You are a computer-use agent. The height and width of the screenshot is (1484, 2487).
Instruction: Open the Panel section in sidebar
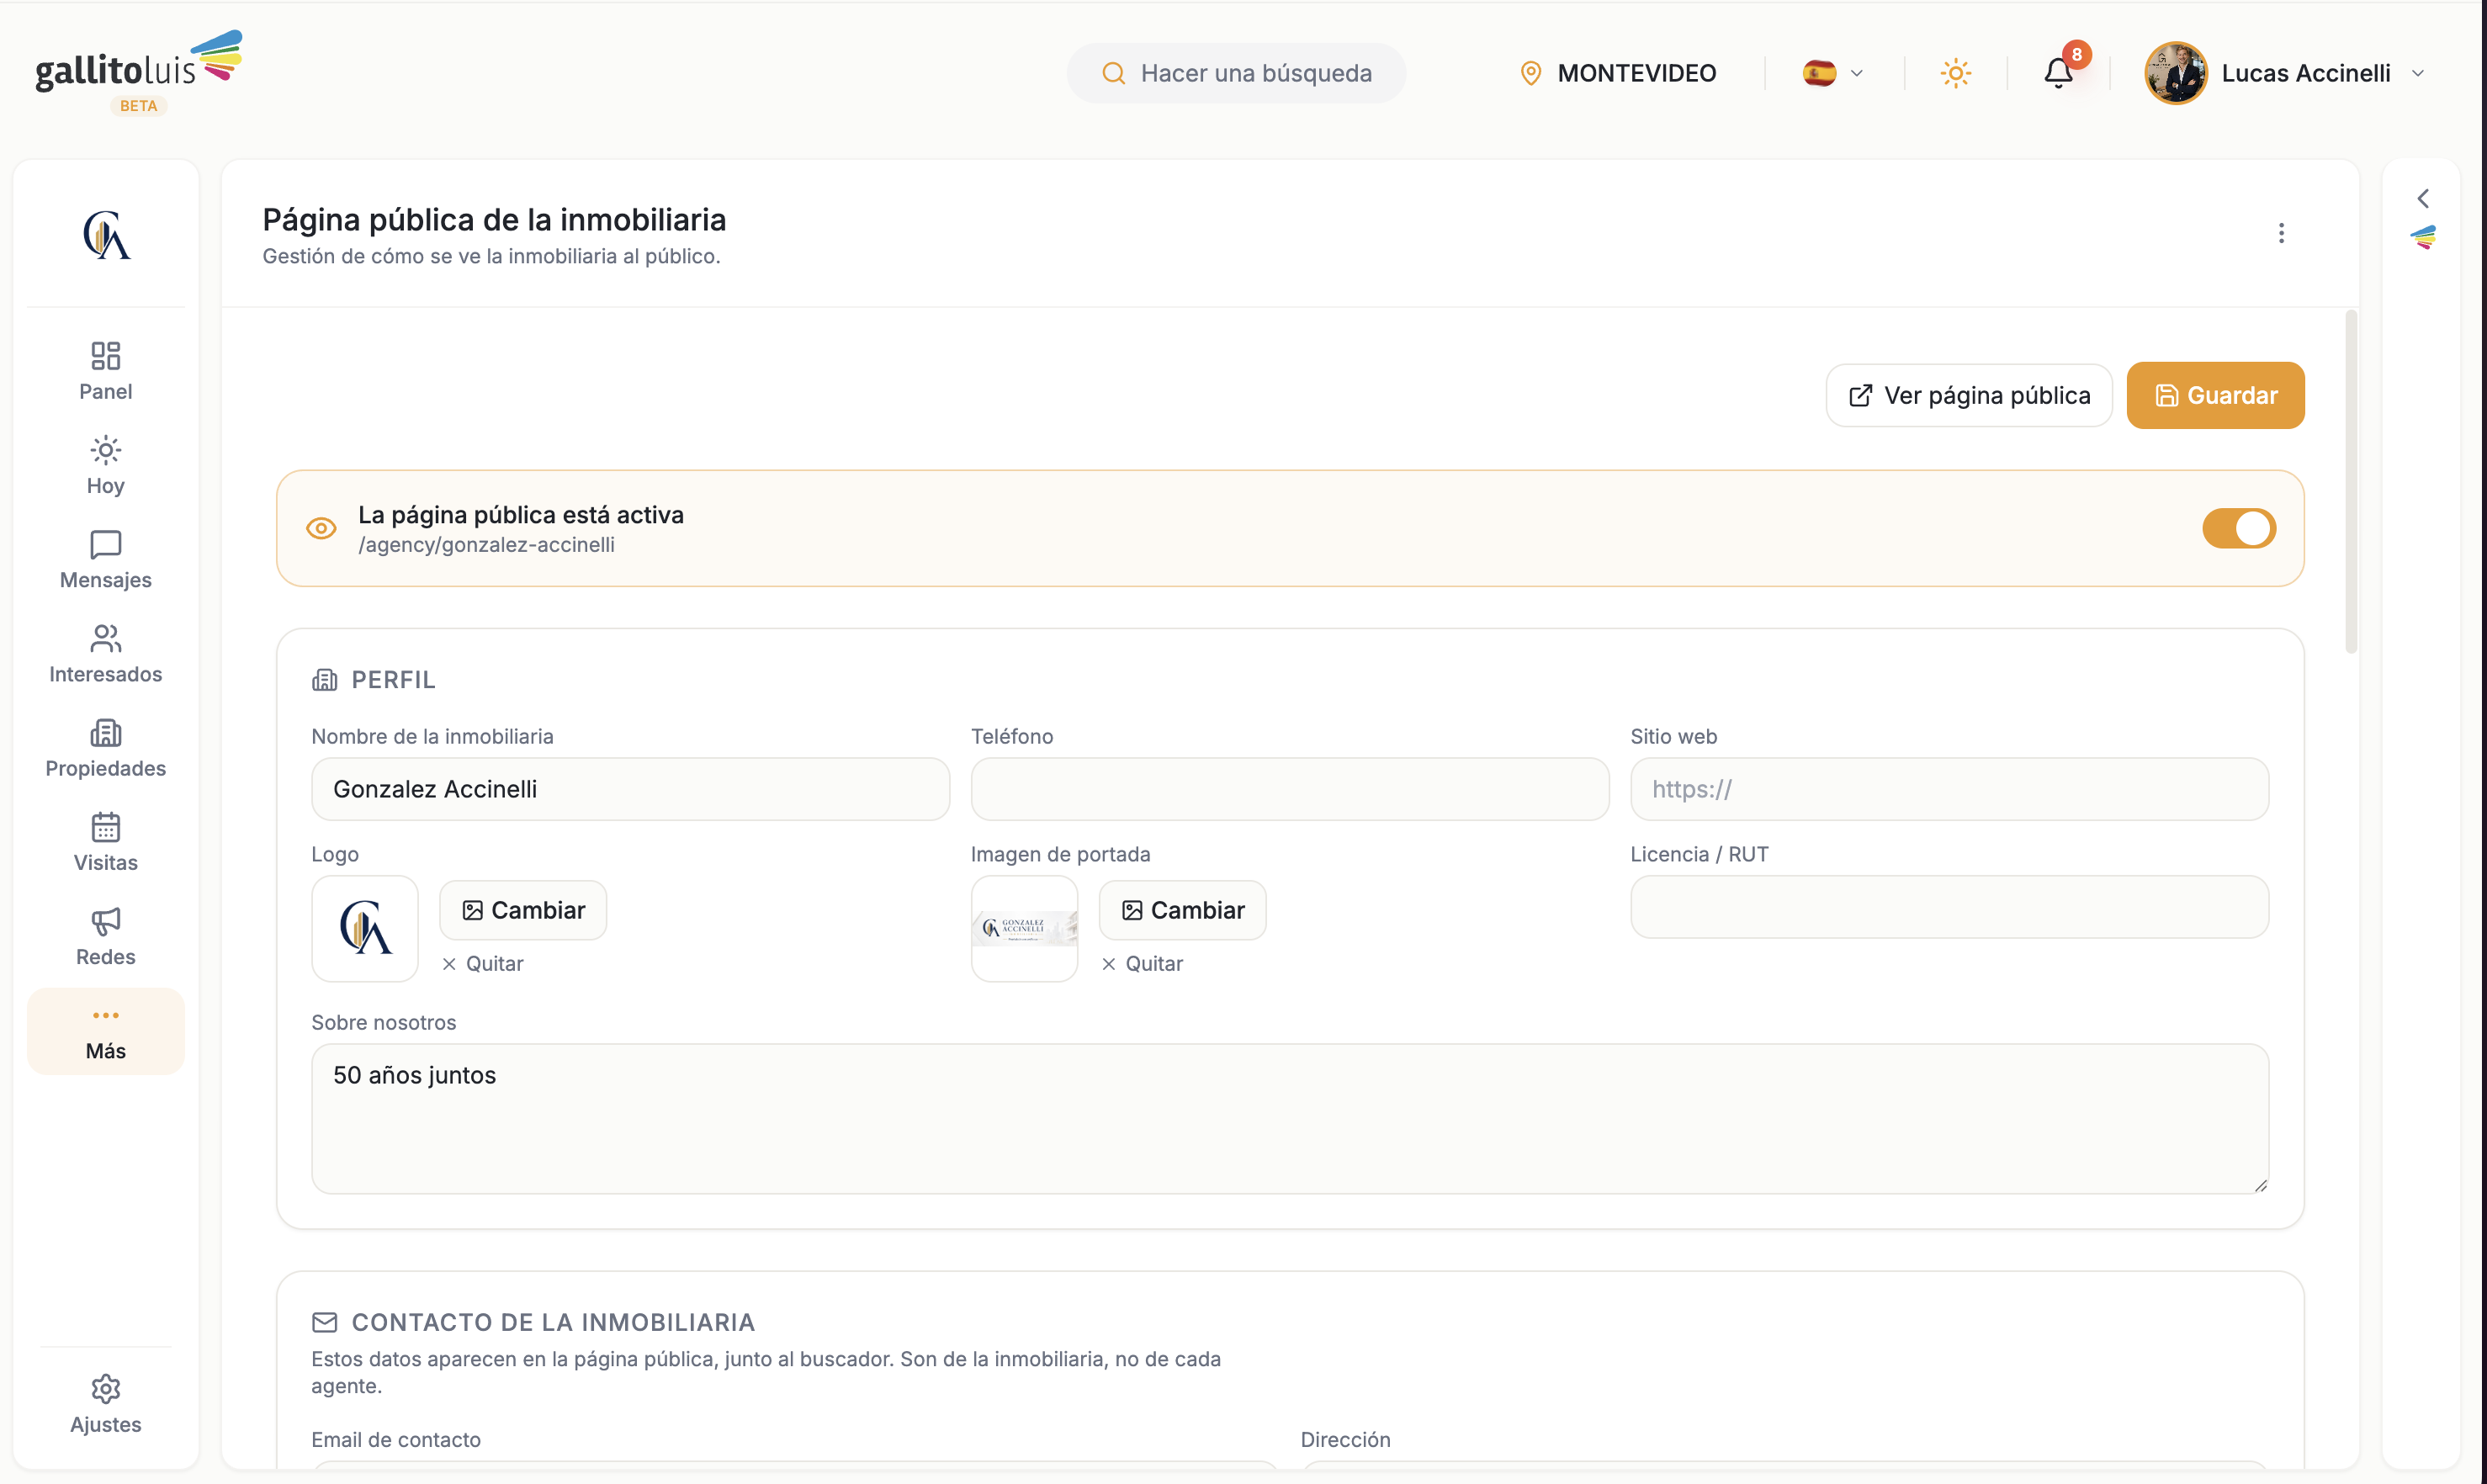tap(105, 371)
